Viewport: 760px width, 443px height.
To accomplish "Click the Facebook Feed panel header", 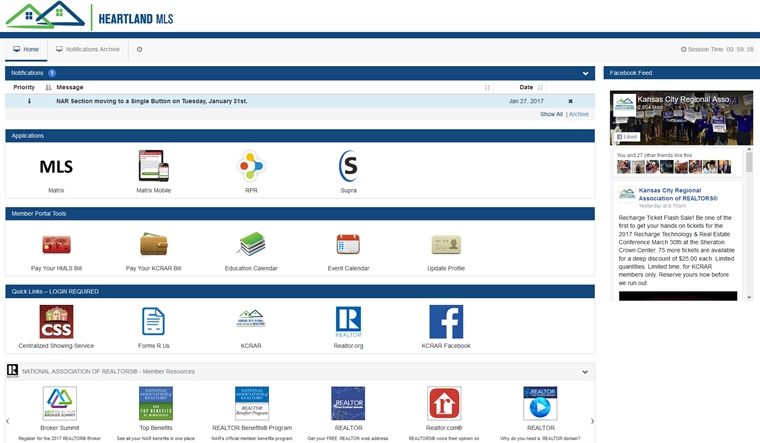I will [681, 73].
